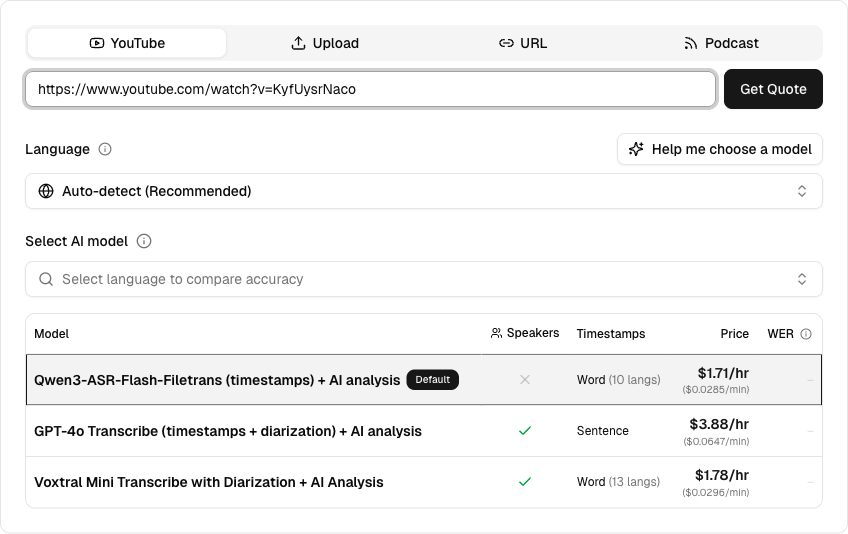Click Word (13 langs) timestamp cell
The height and width of the screenshot is (534, 848).
click(x=618, y=482)
